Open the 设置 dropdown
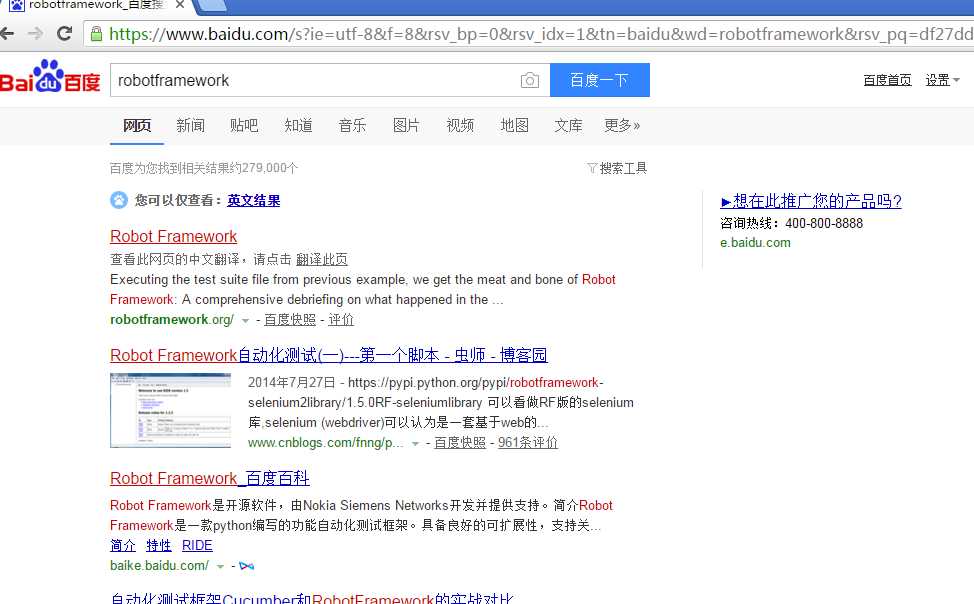The height and width of the screenshot is (604, 974). coord(942,80)
